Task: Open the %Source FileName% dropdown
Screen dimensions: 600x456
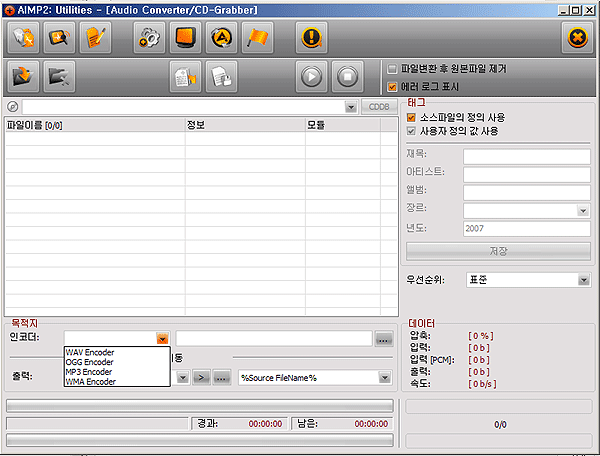Action: 385,378
